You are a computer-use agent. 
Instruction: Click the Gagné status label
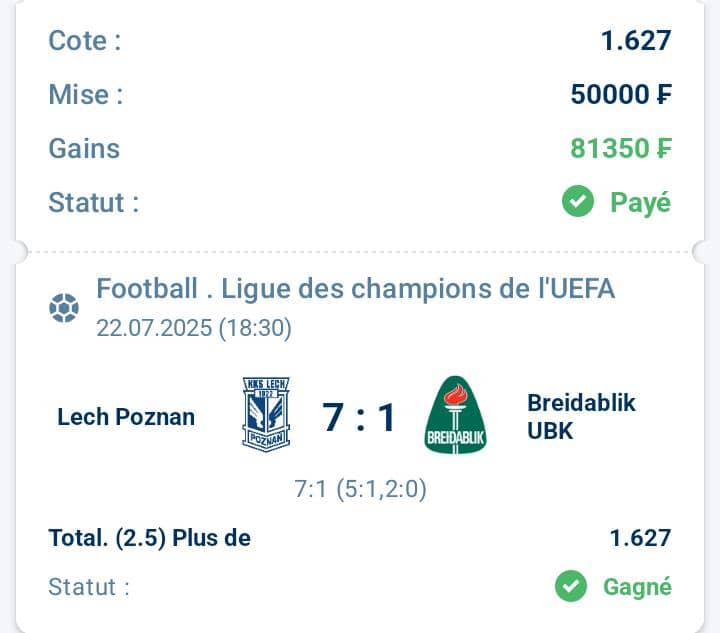[637, 587]
